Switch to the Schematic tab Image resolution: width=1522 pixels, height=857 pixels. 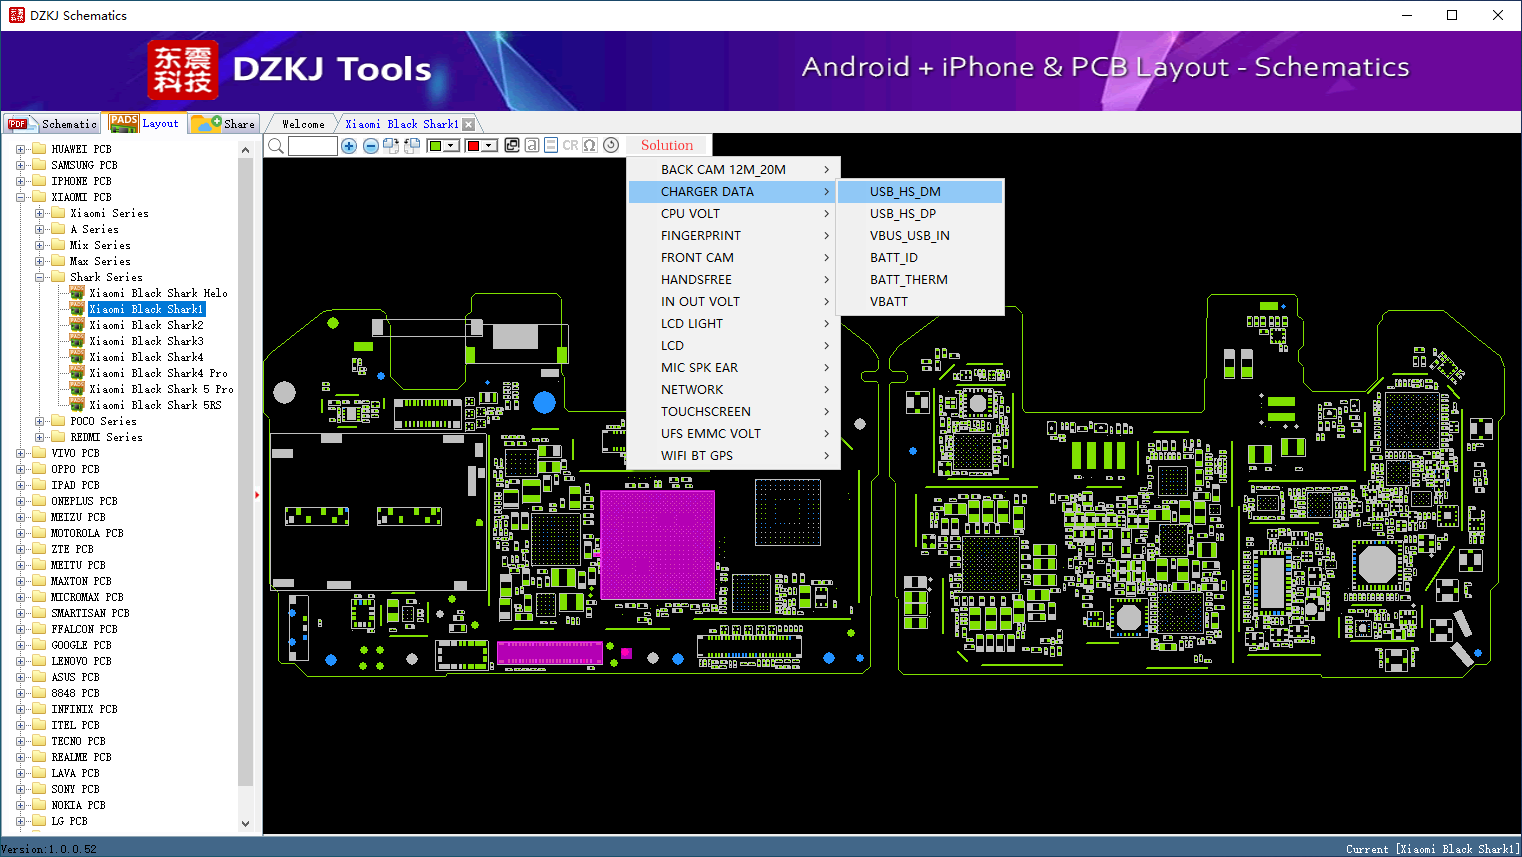point(52,124)
